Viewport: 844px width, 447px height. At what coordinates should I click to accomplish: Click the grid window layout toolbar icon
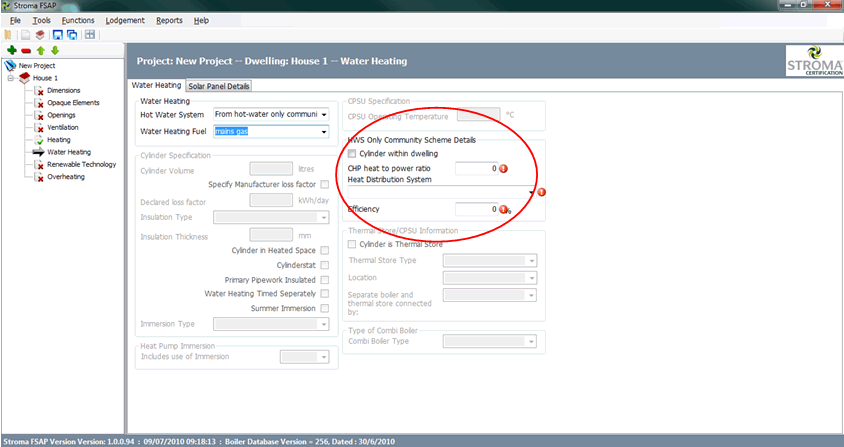click(x=90, y=35)
